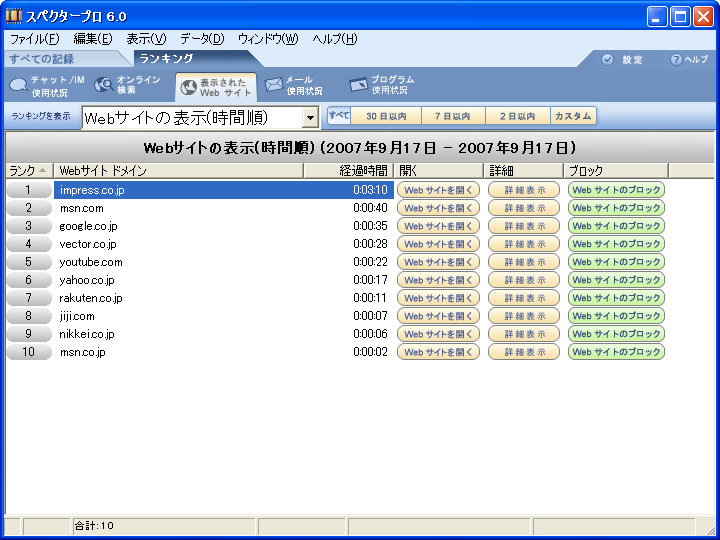Click the Webサイトの表示(時間順) combo box text

click(176, 118)
